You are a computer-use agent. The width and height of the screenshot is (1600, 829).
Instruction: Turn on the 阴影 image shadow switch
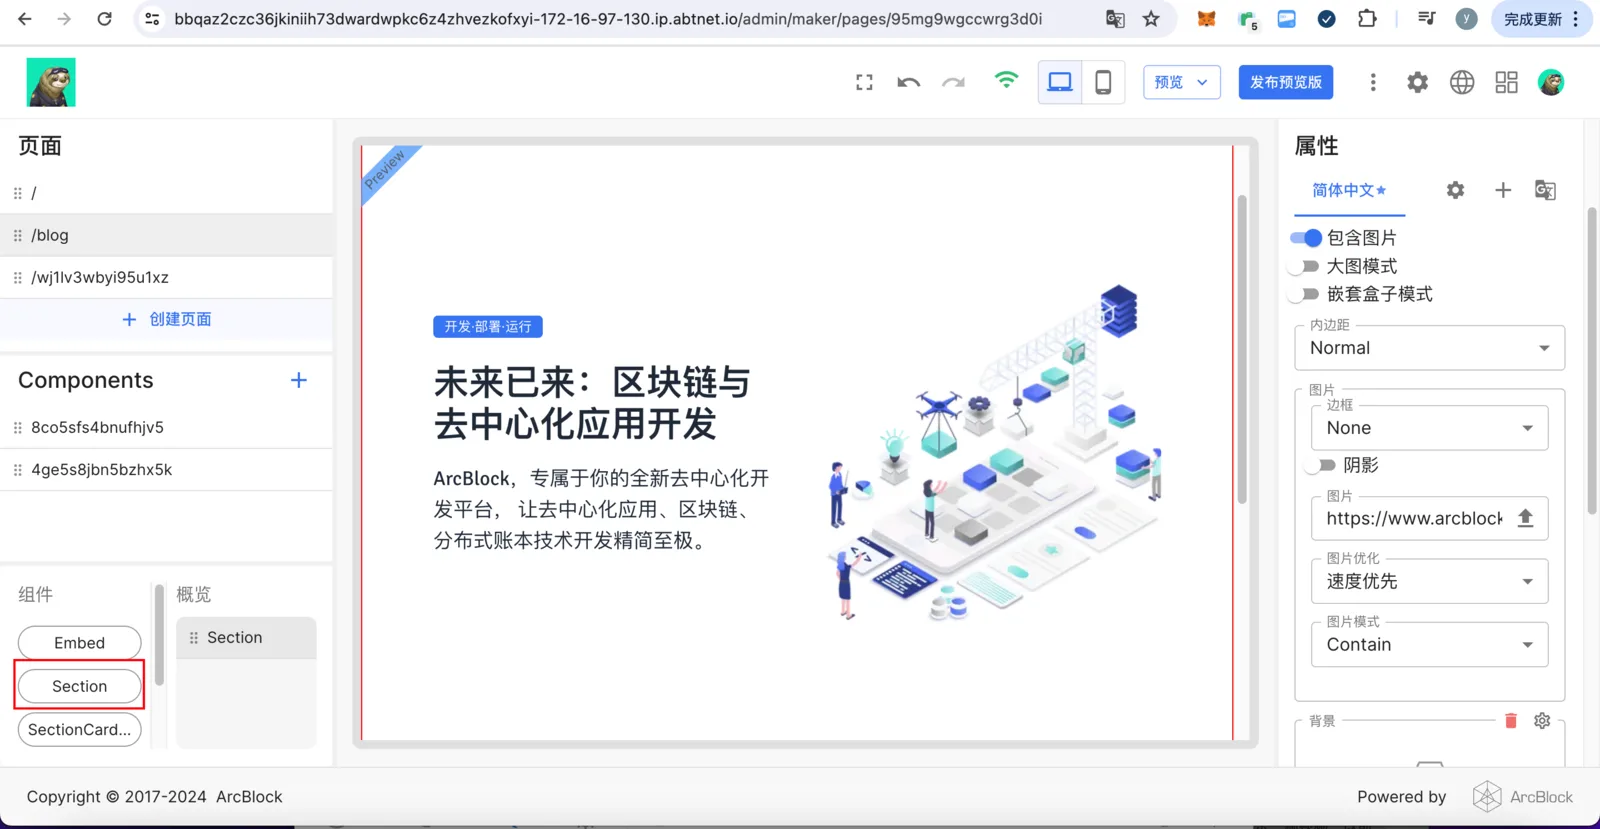pos(1322,465)
